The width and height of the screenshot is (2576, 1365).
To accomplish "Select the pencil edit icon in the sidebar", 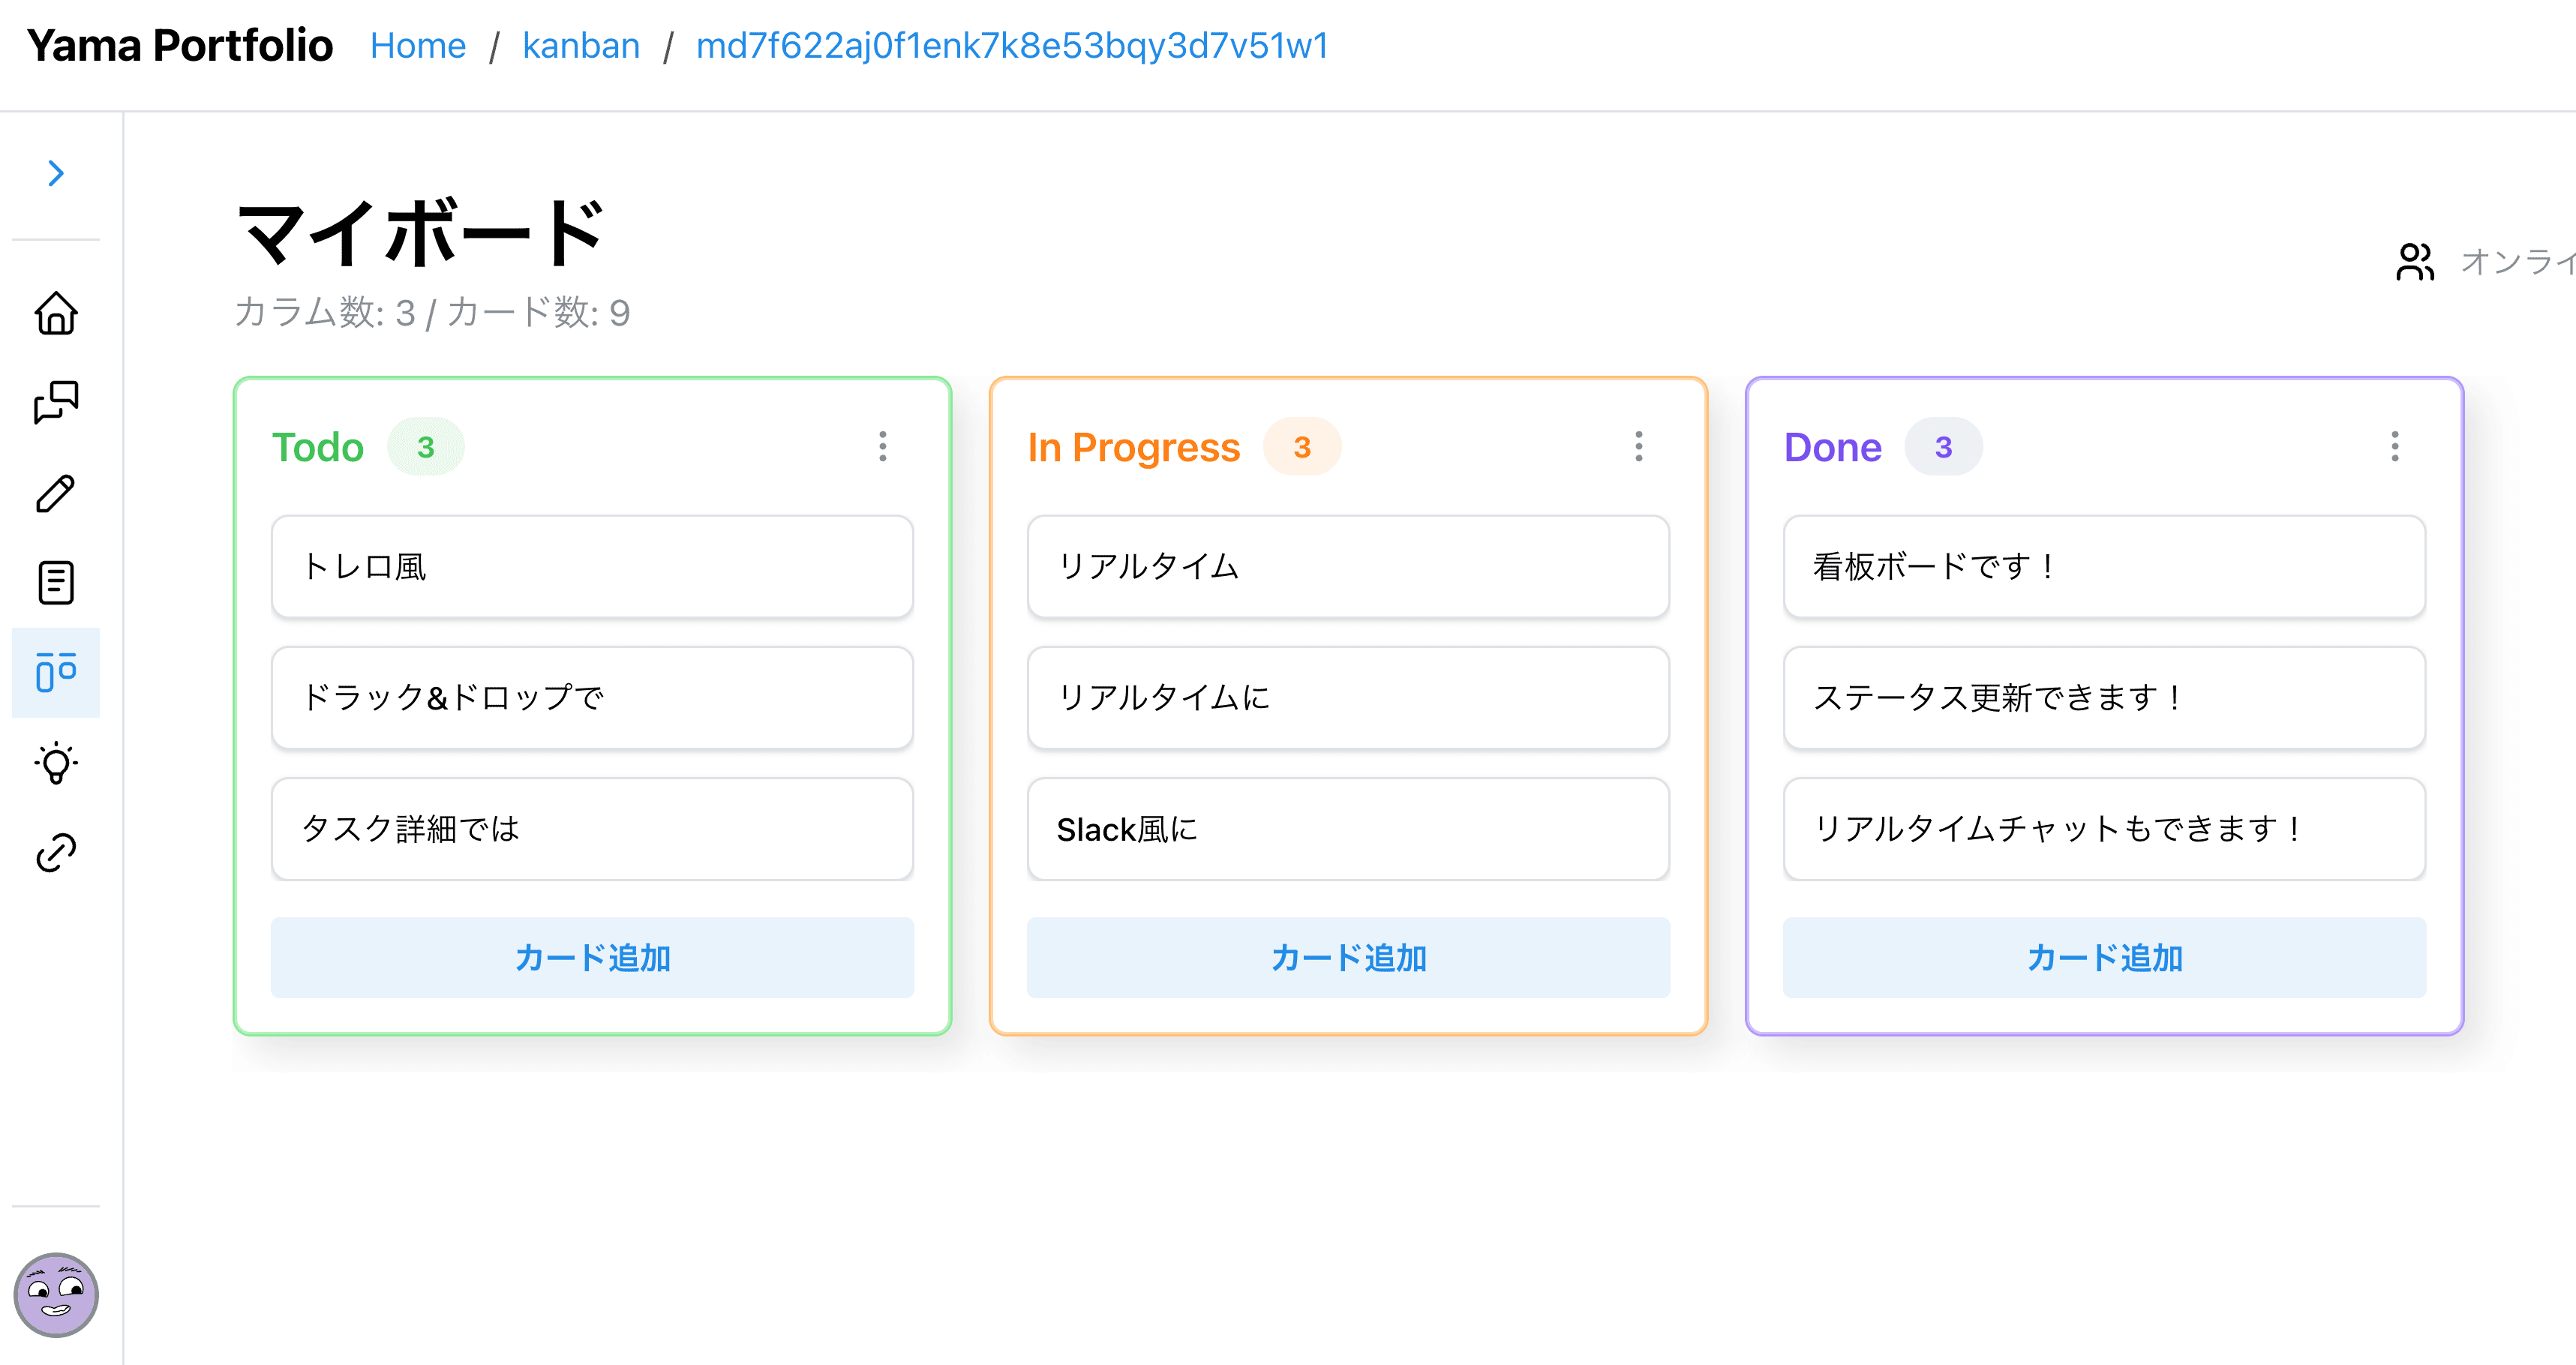I will coord(55,493).
